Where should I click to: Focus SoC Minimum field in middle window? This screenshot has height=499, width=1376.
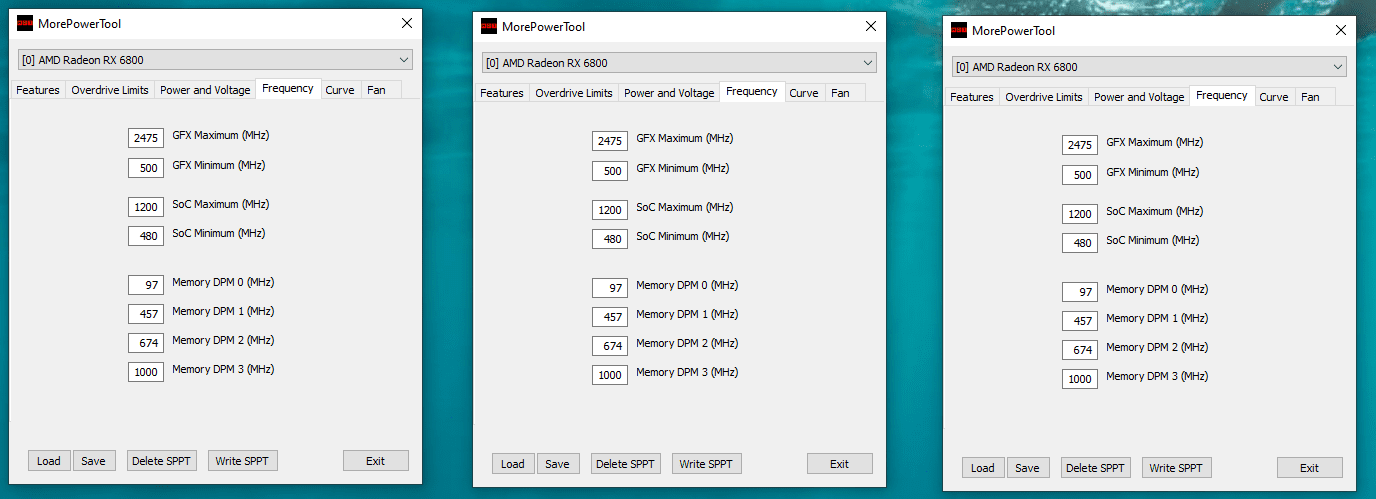[610, 238]
